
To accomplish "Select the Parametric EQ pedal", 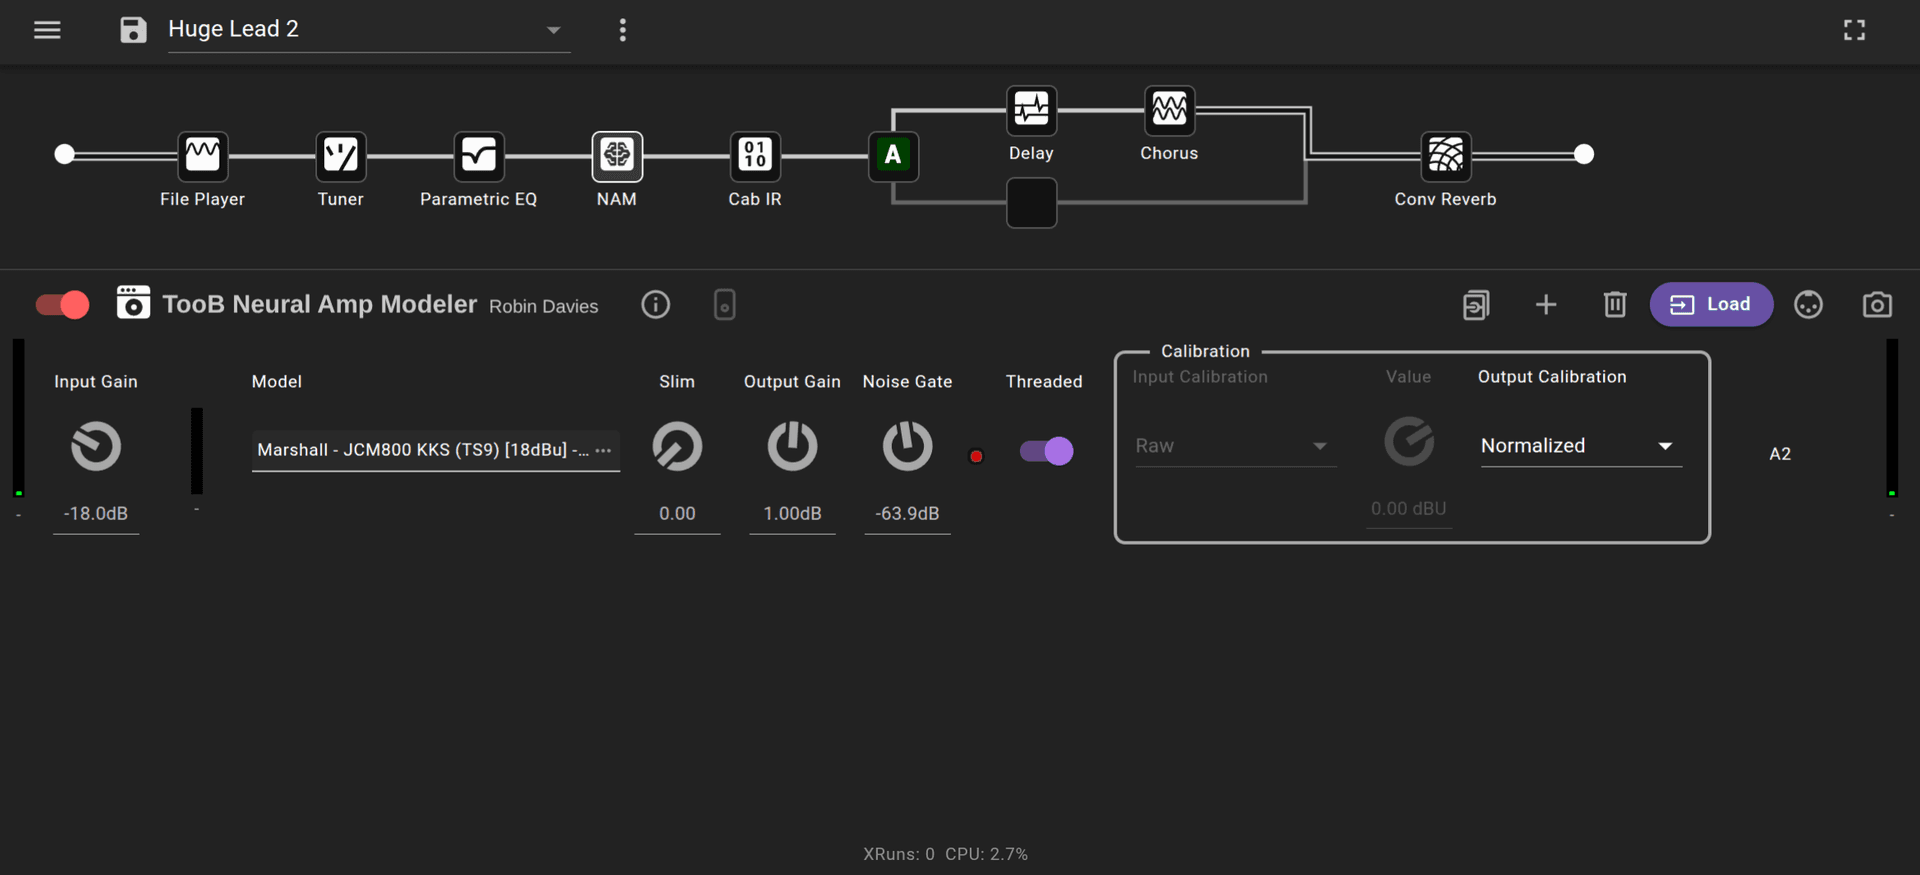I will click(479, 156).
